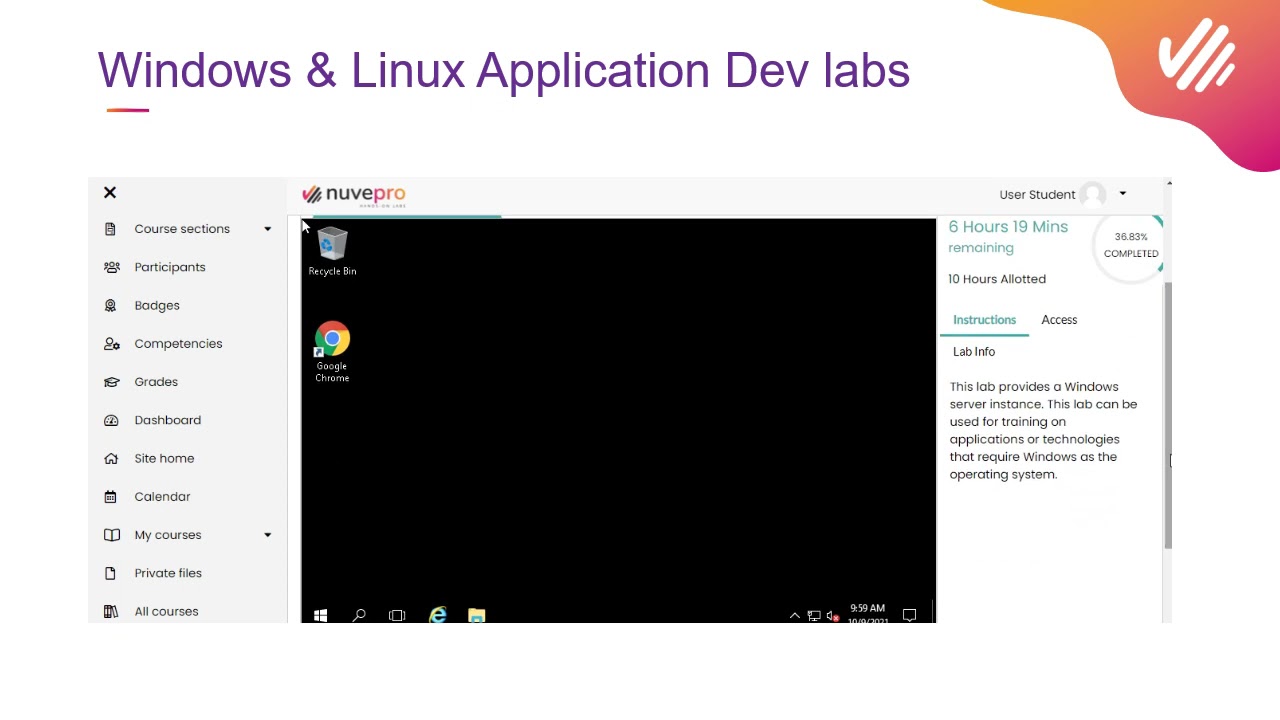Launch Internet Explorer from the taskbar

(437, 615)
